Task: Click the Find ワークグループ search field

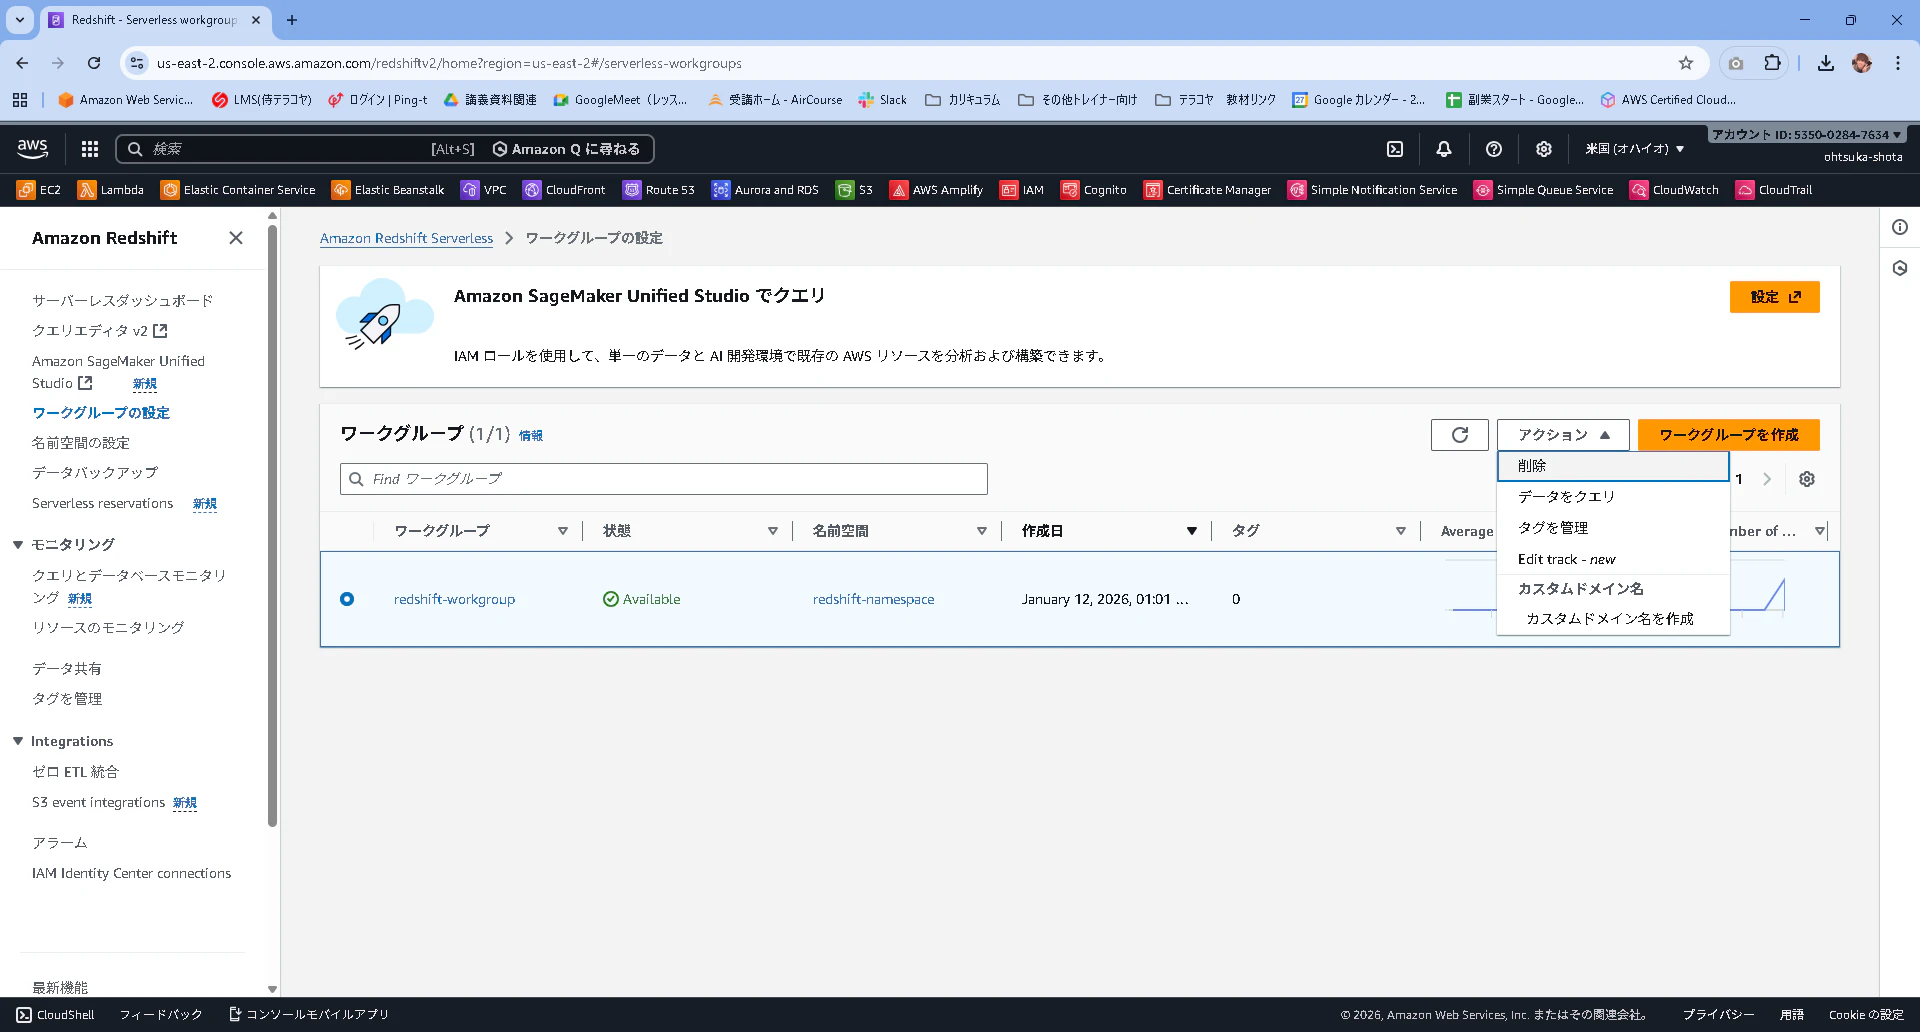Action: (664, 479)
